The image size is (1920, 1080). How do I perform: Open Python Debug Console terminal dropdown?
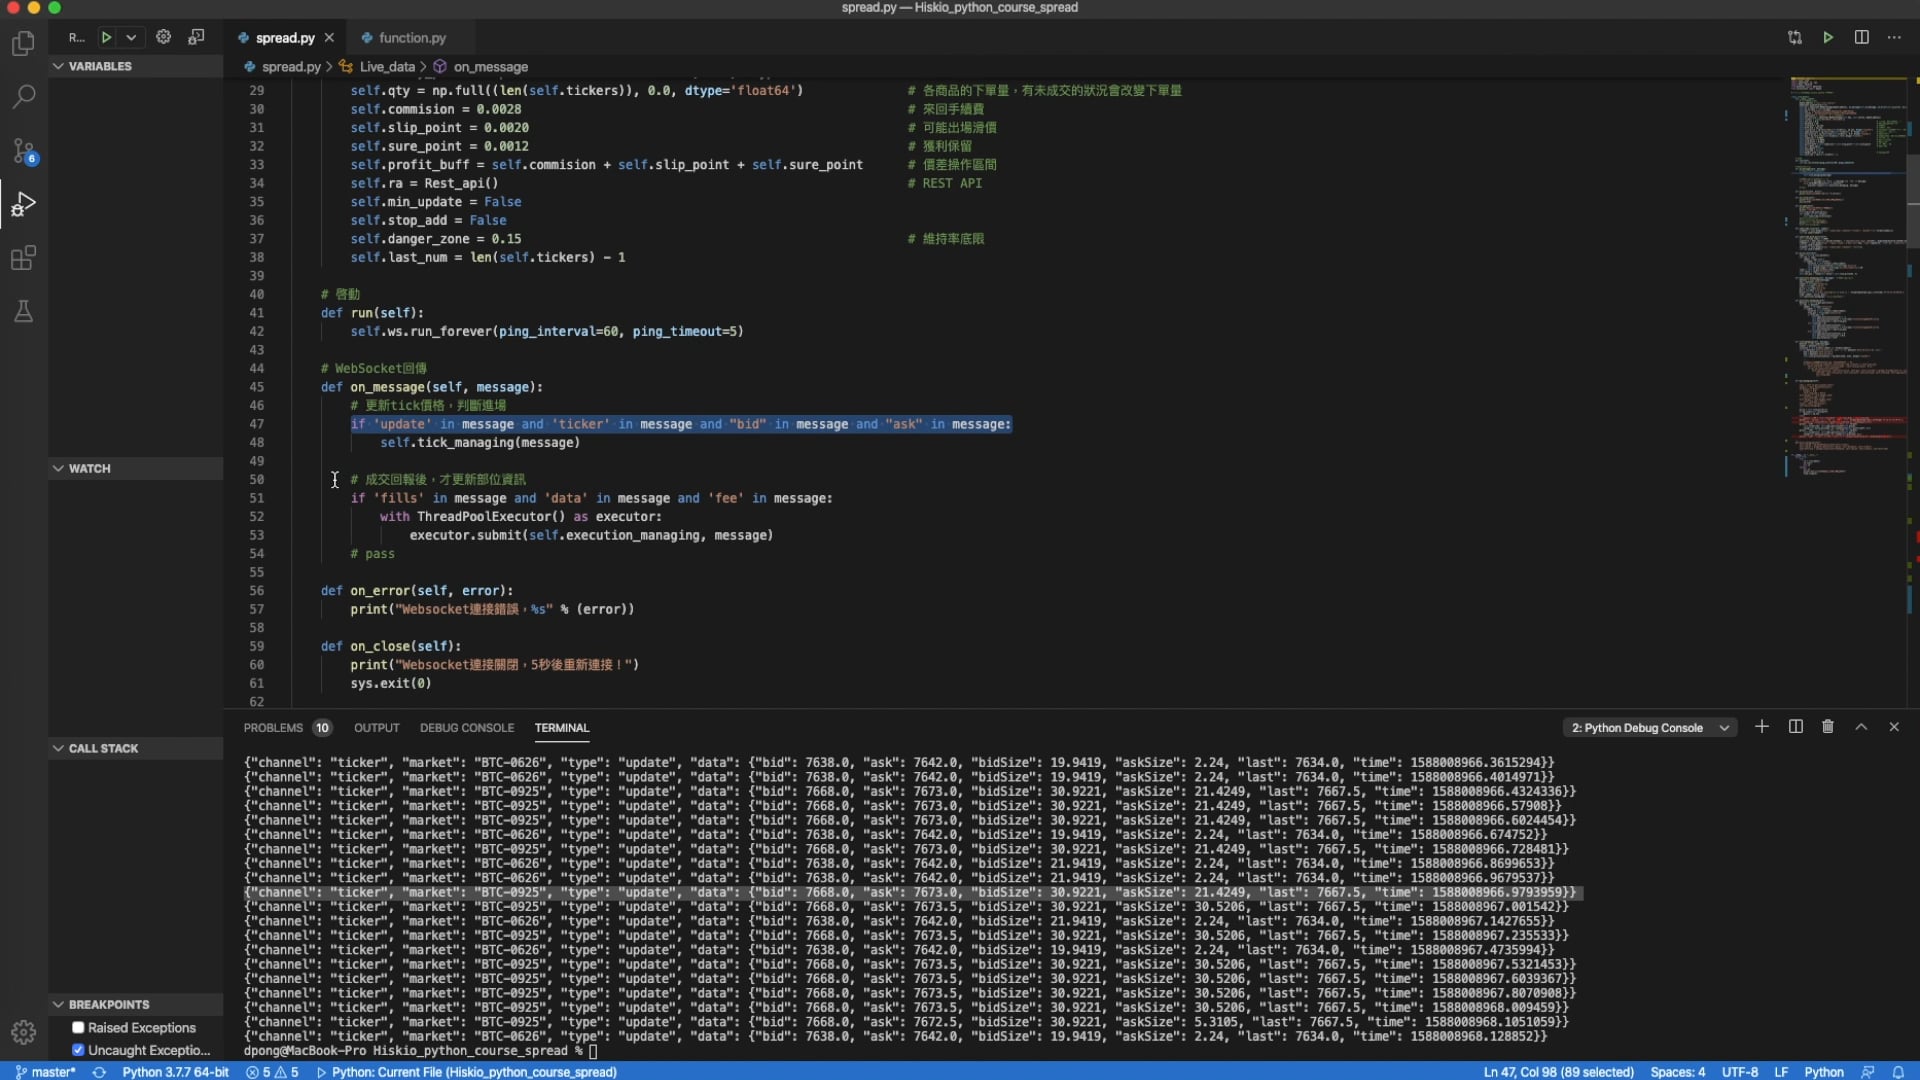click(x=1650, y=728)
